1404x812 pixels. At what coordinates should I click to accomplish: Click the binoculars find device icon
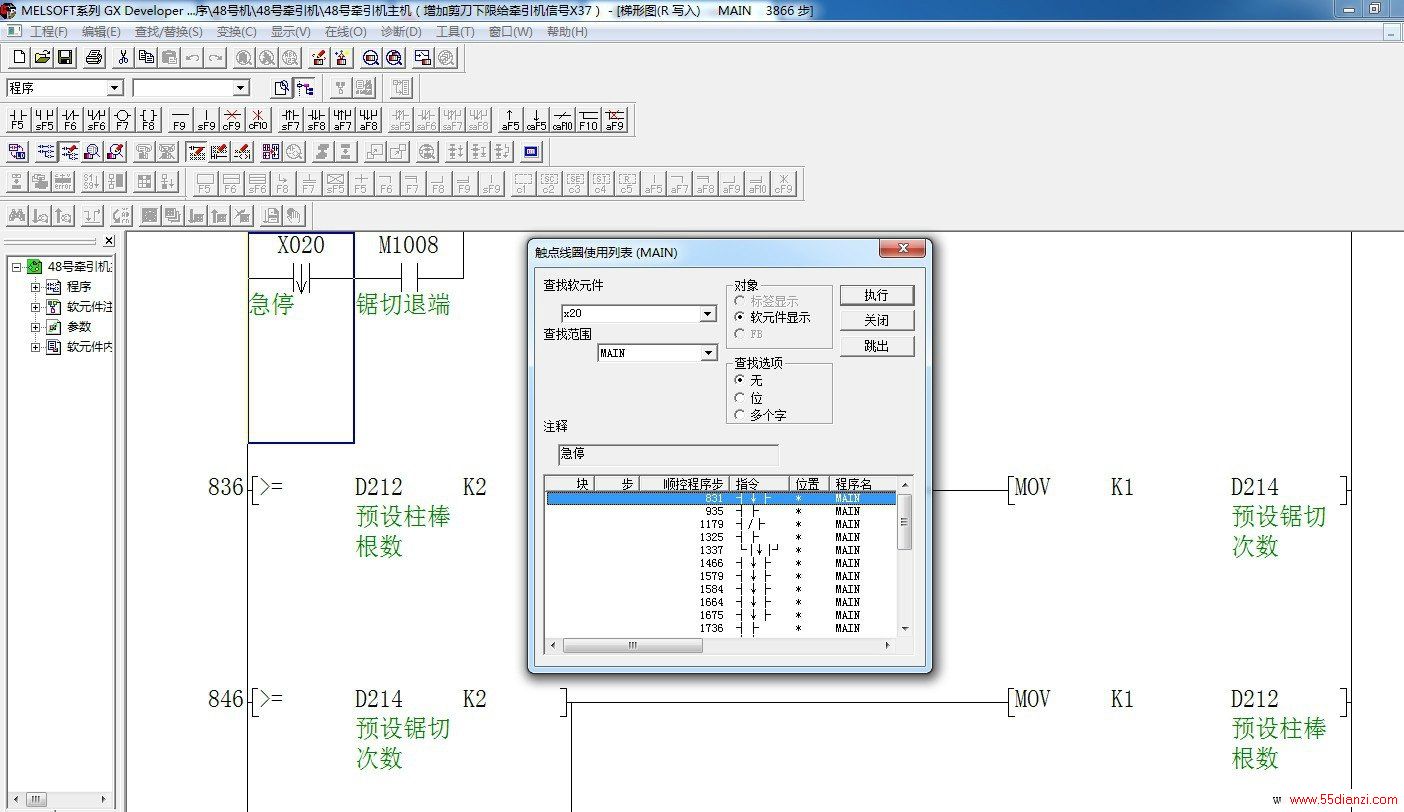click(x=17, y=214)
